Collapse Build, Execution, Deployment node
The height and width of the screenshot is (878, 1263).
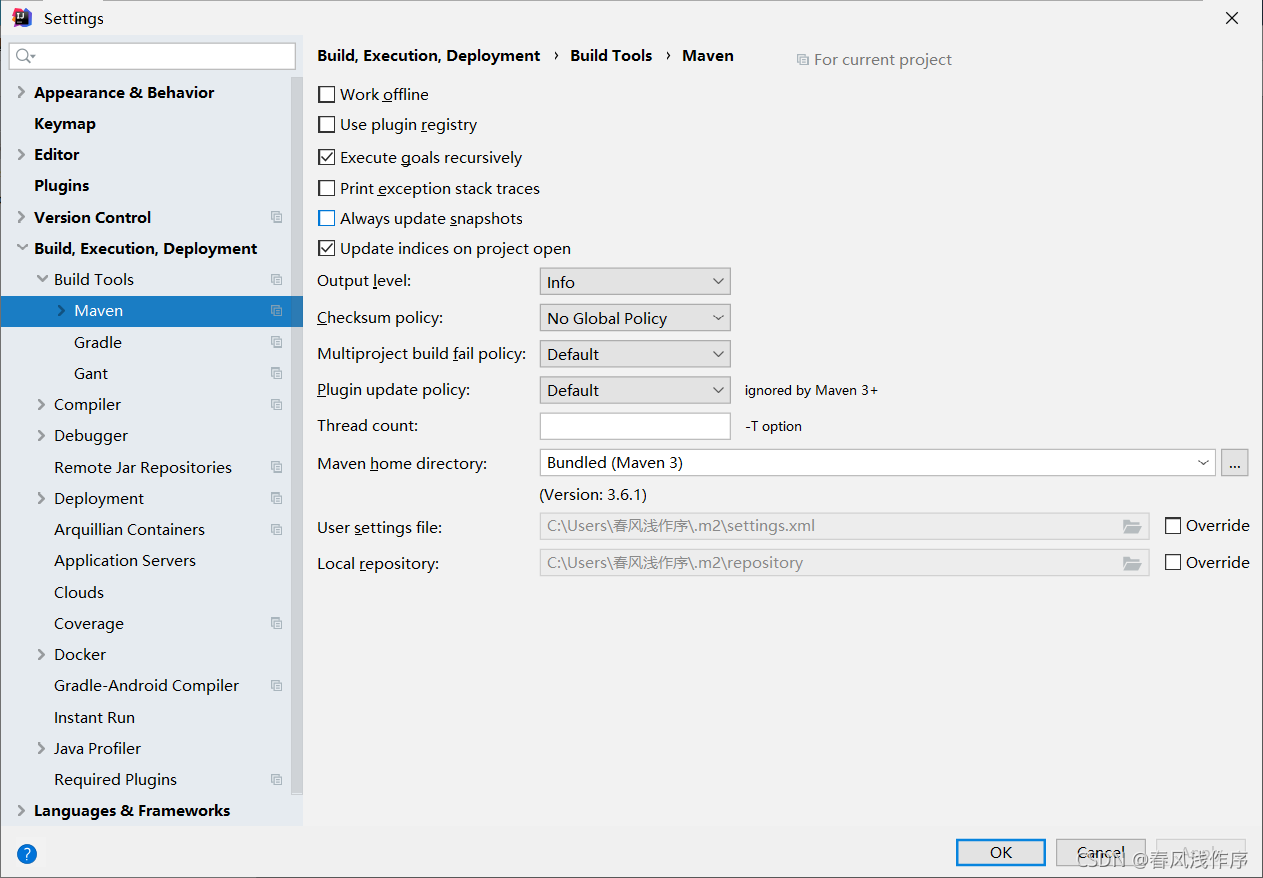point(21,248)
